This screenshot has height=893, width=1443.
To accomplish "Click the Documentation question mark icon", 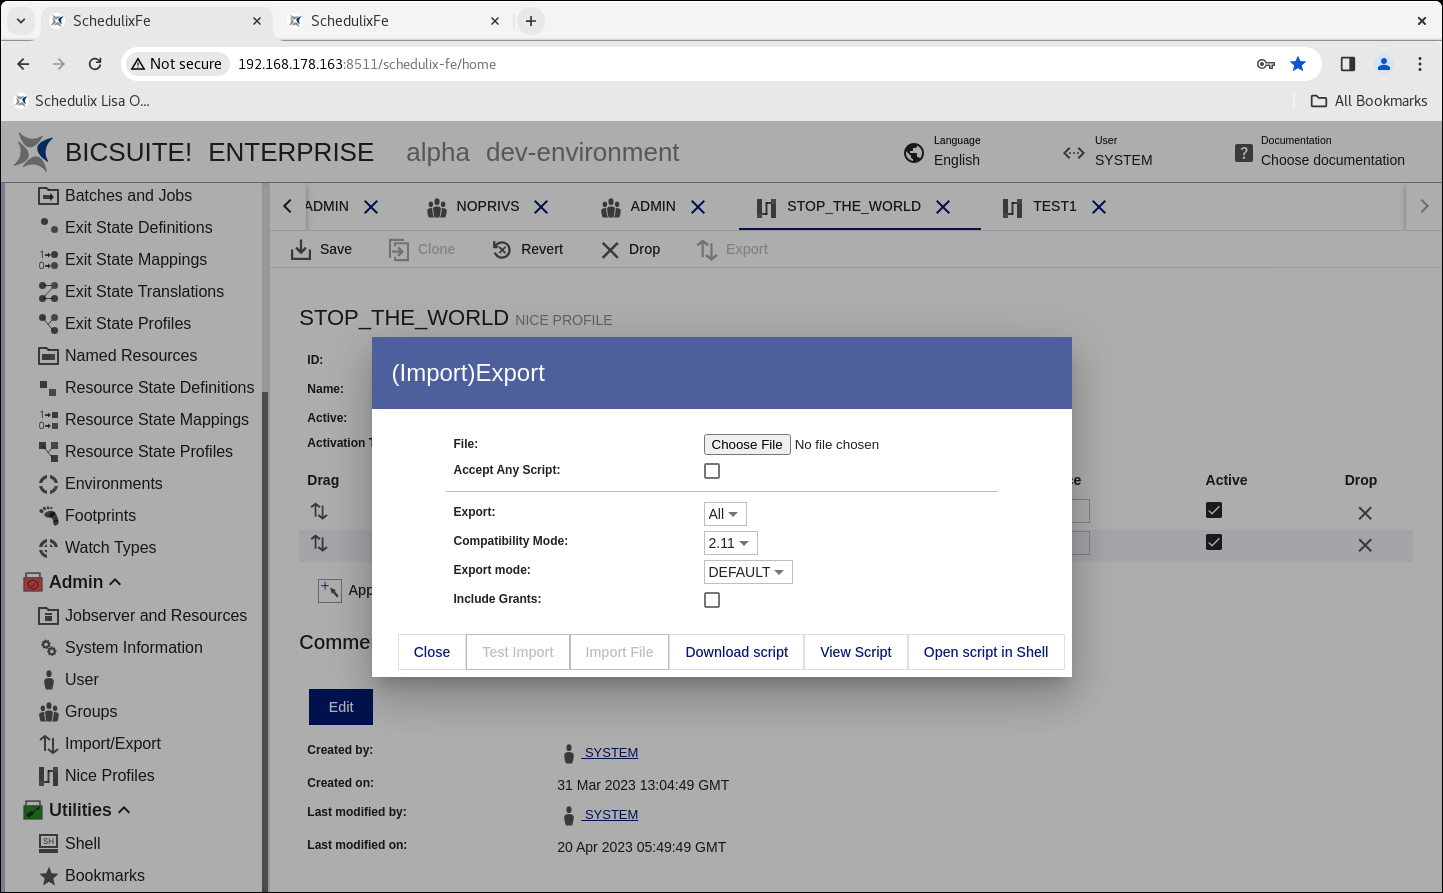I will [1243, 153].
